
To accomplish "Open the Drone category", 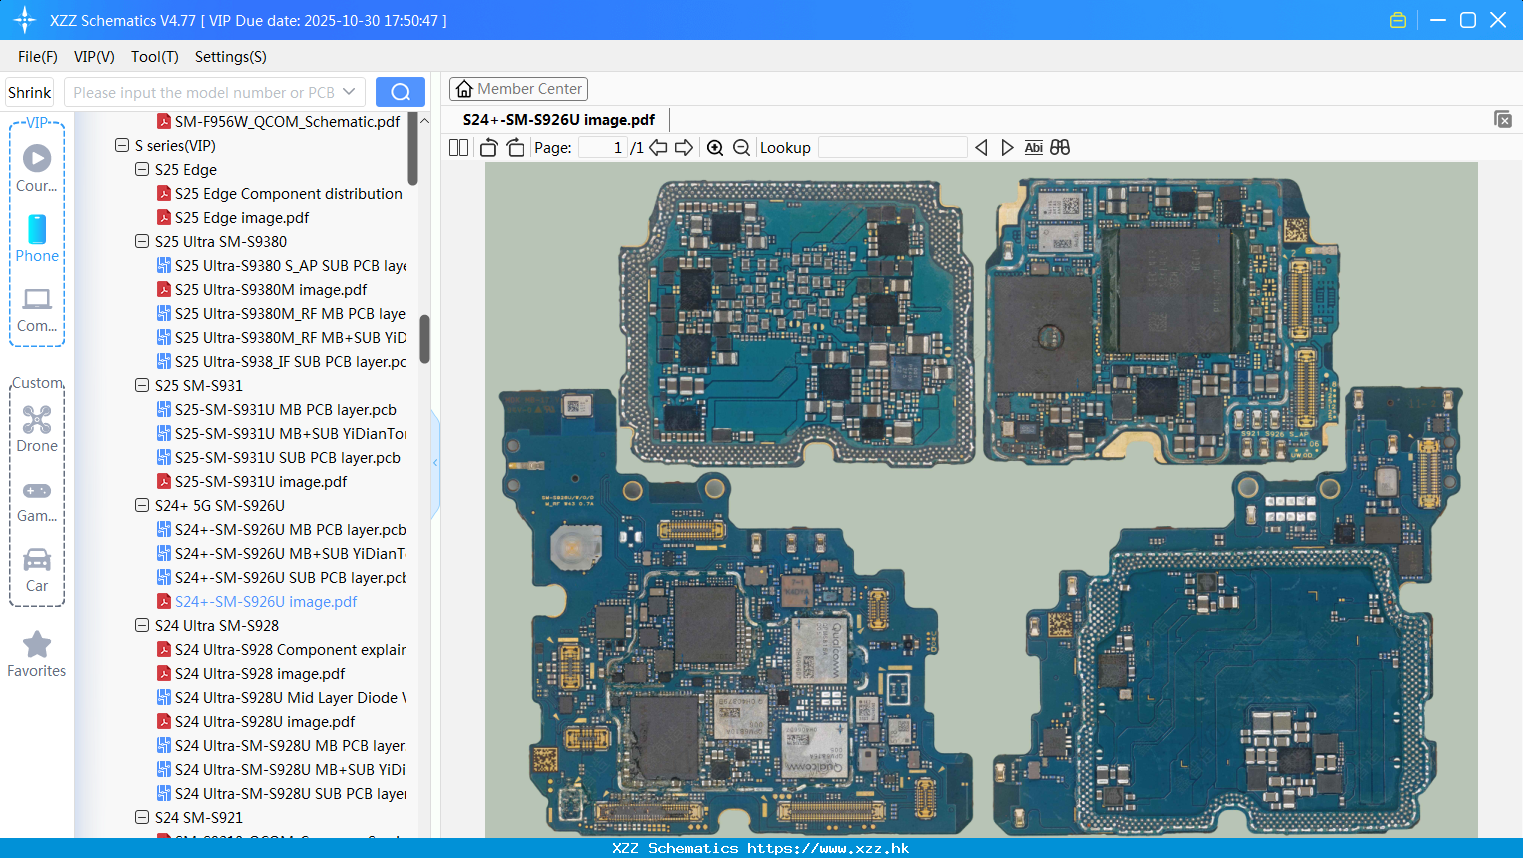I will [37, 429].
